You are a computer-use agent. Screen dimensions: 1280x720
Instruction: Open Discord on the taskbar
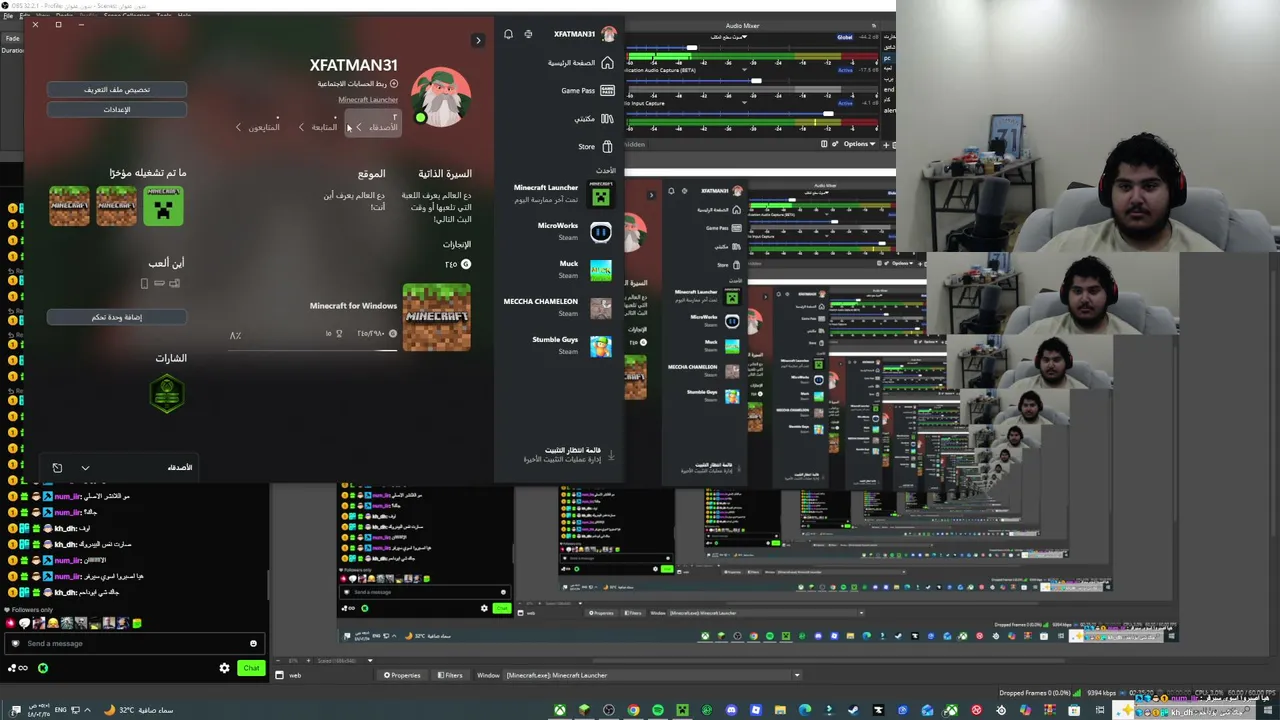tap(731, 711)
